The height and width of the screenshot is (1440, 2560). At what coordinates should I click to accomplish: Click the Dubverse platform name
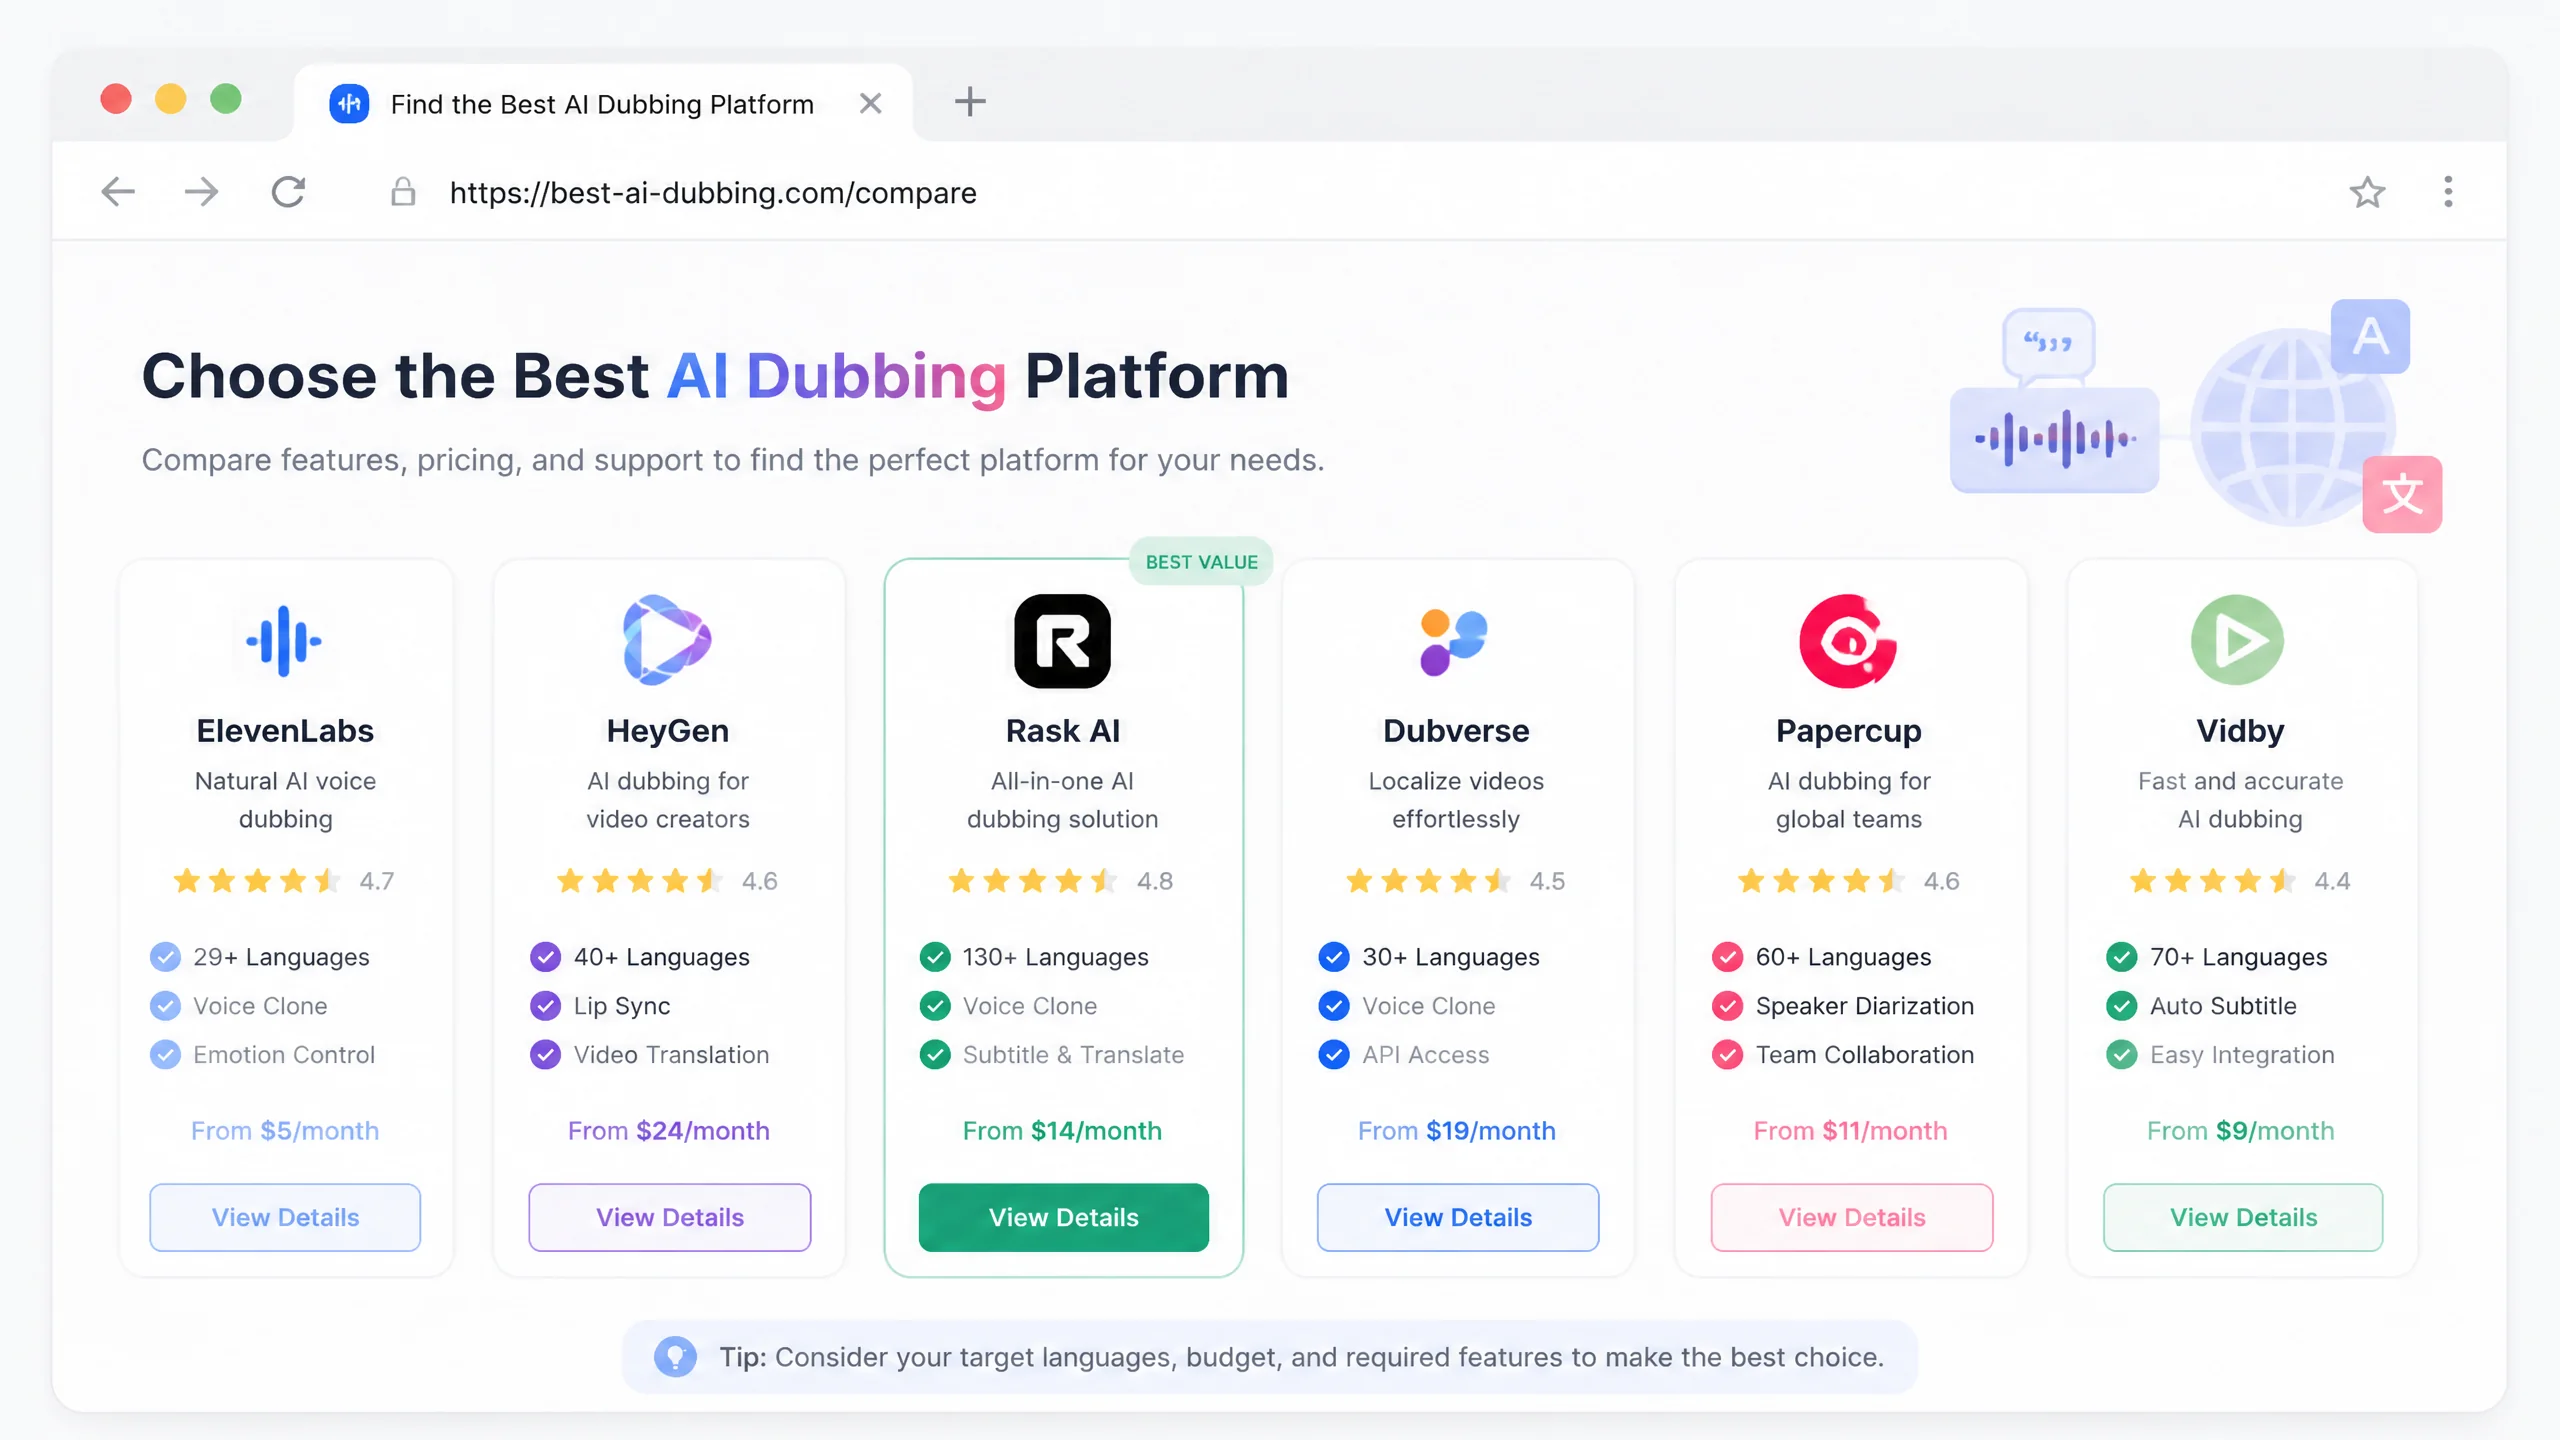tap(1456, 731)
